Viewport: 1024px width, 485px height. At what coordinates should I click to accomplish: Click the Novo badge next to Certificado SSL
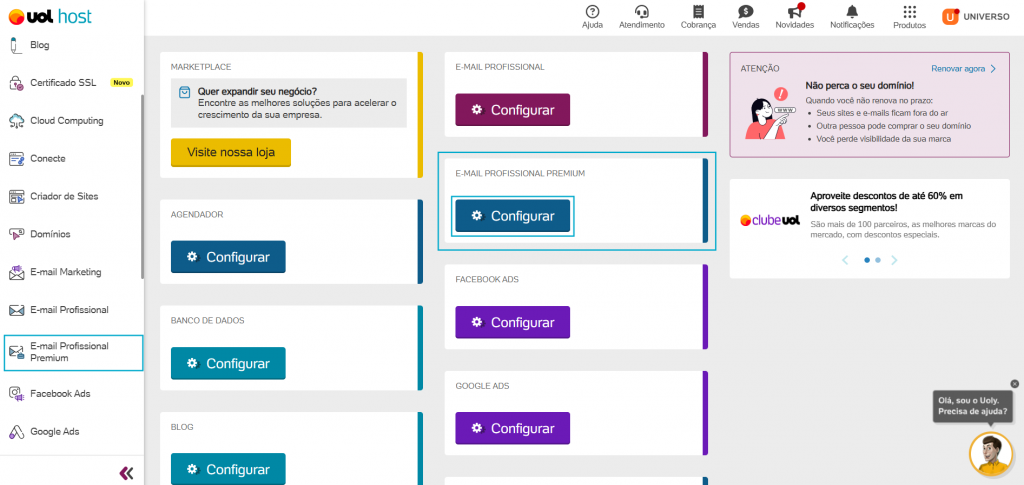121,83
